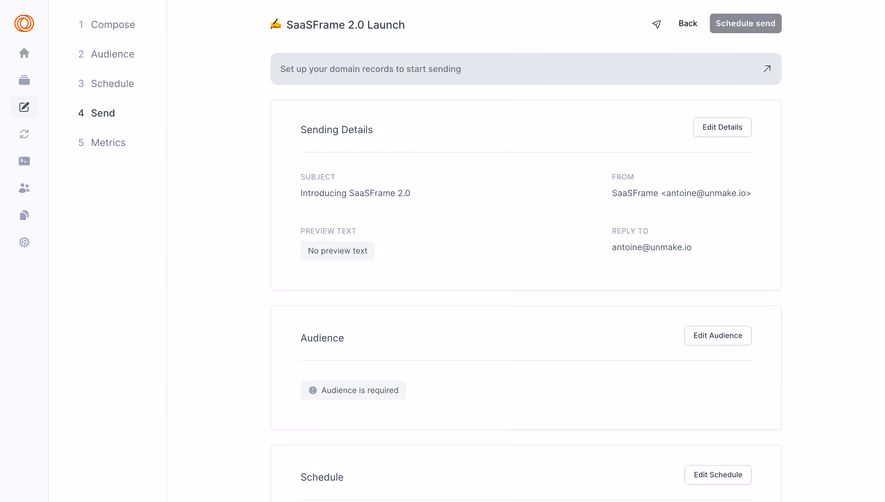Open the domain records setup banner
885x502 pixels.
click(x=525, y=69)
